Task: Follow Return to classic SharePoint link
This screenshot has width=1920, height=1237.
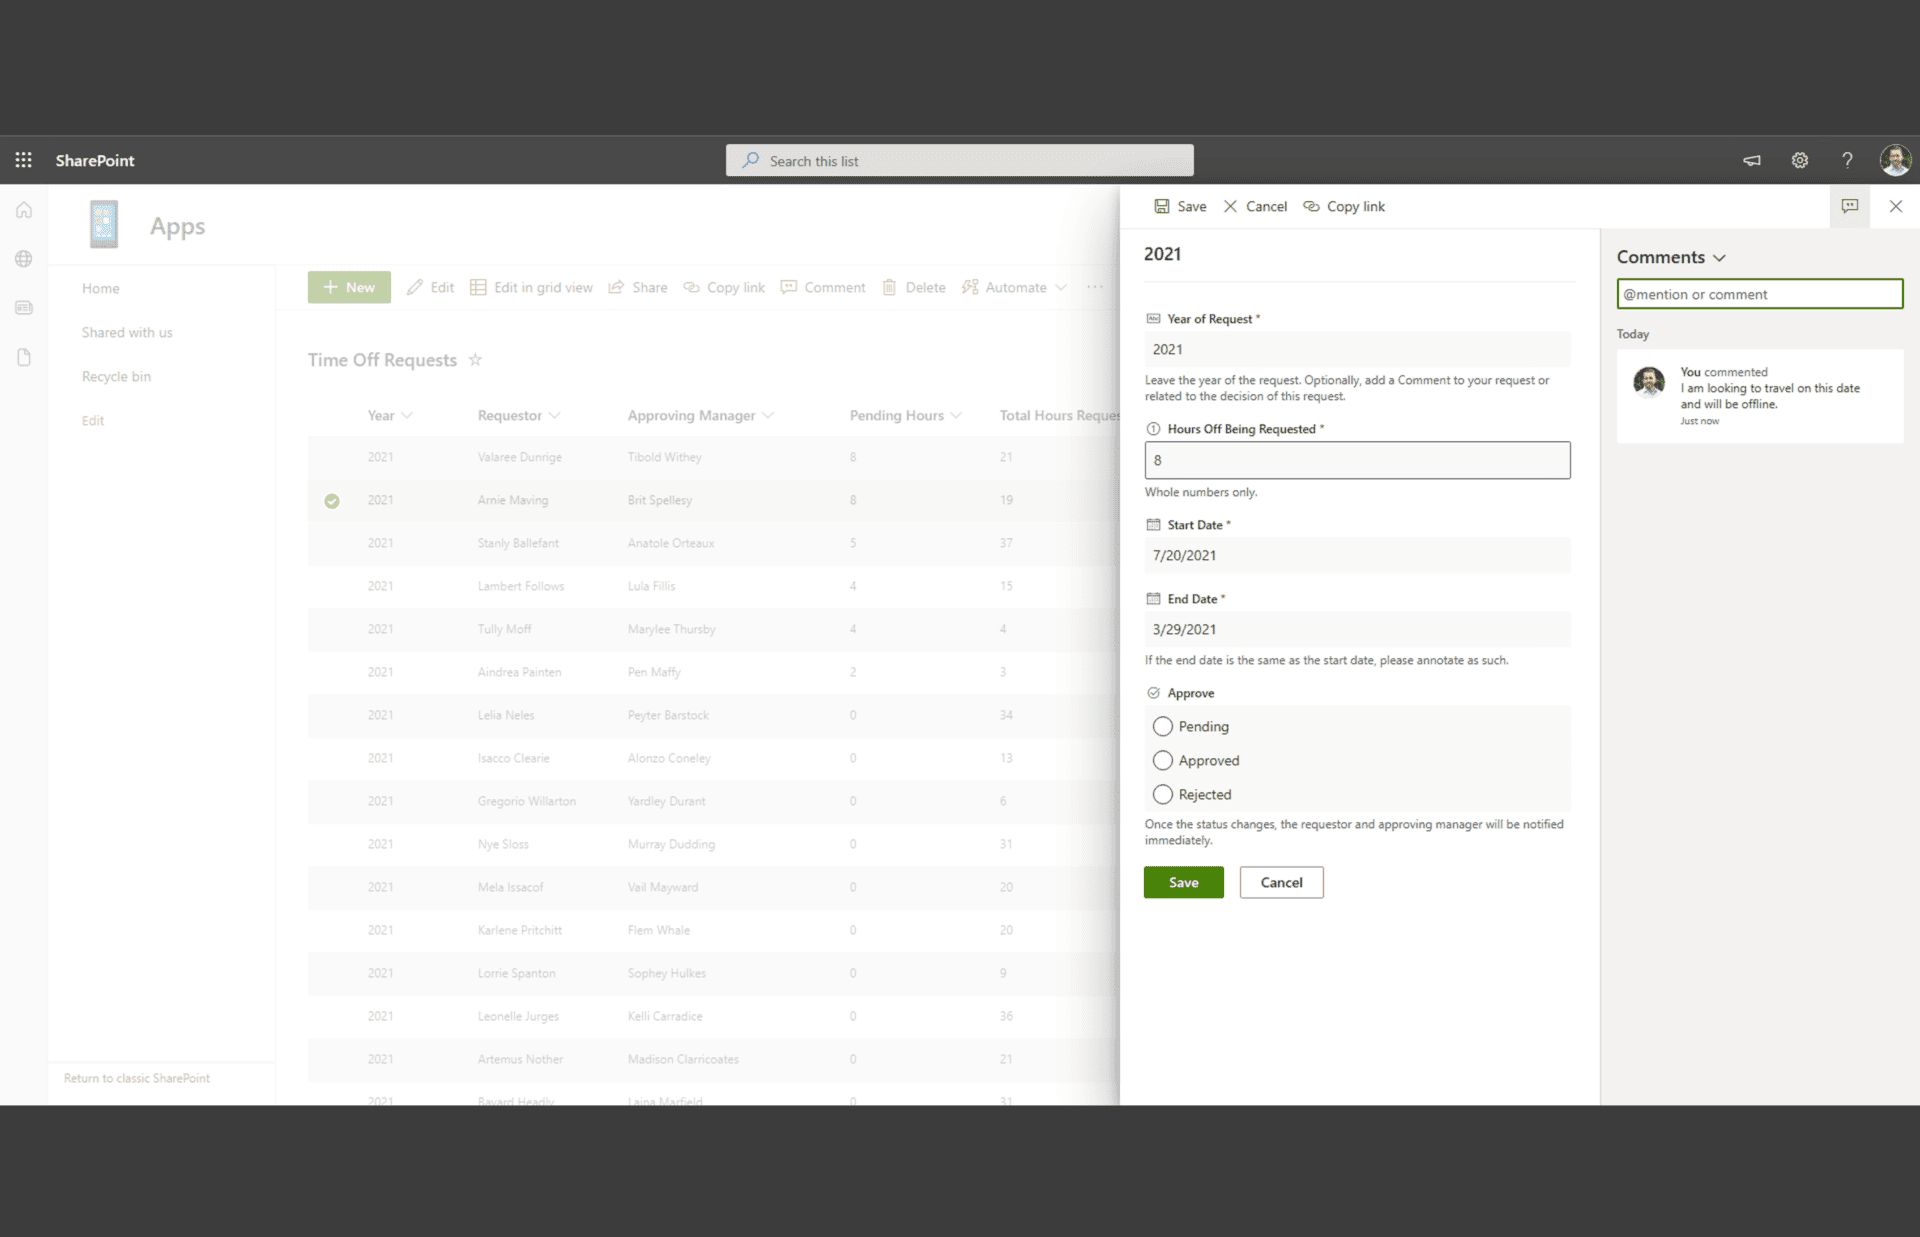Action: [137, 1078]
